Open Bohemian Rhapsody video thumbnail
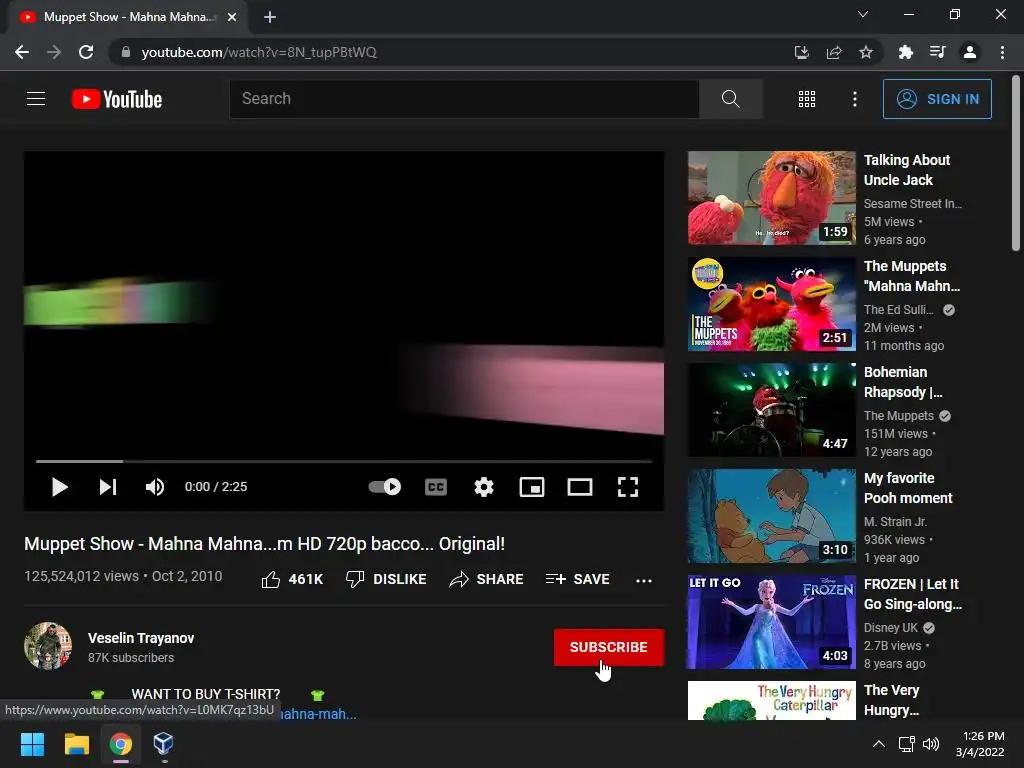Image resolution: width=1024 pixels, height=768 pixels. (771, 410)
